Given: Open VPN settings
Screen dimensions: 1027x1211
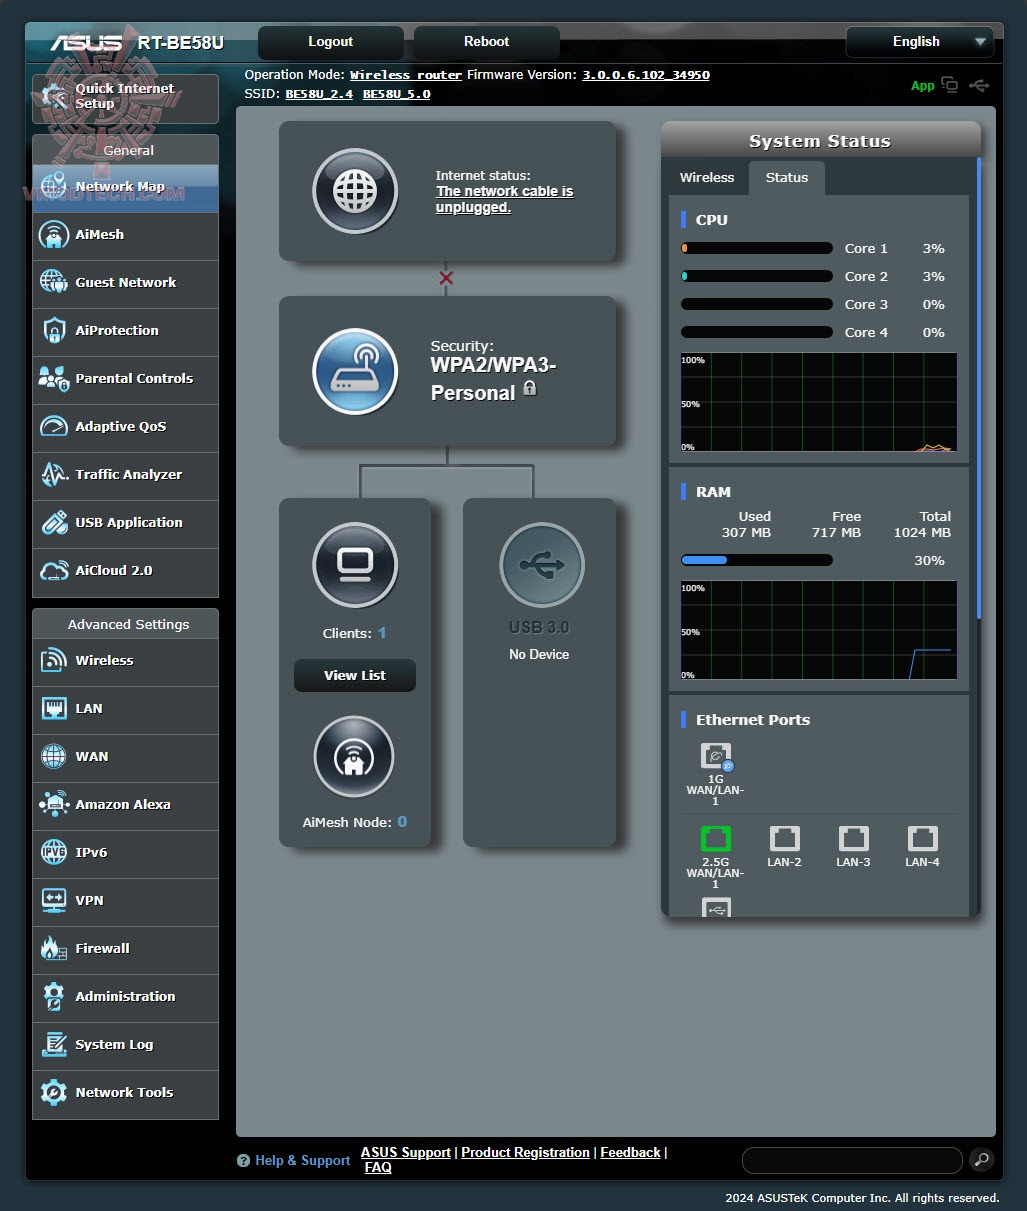Looking at the screenshot, I should [125, 901].
